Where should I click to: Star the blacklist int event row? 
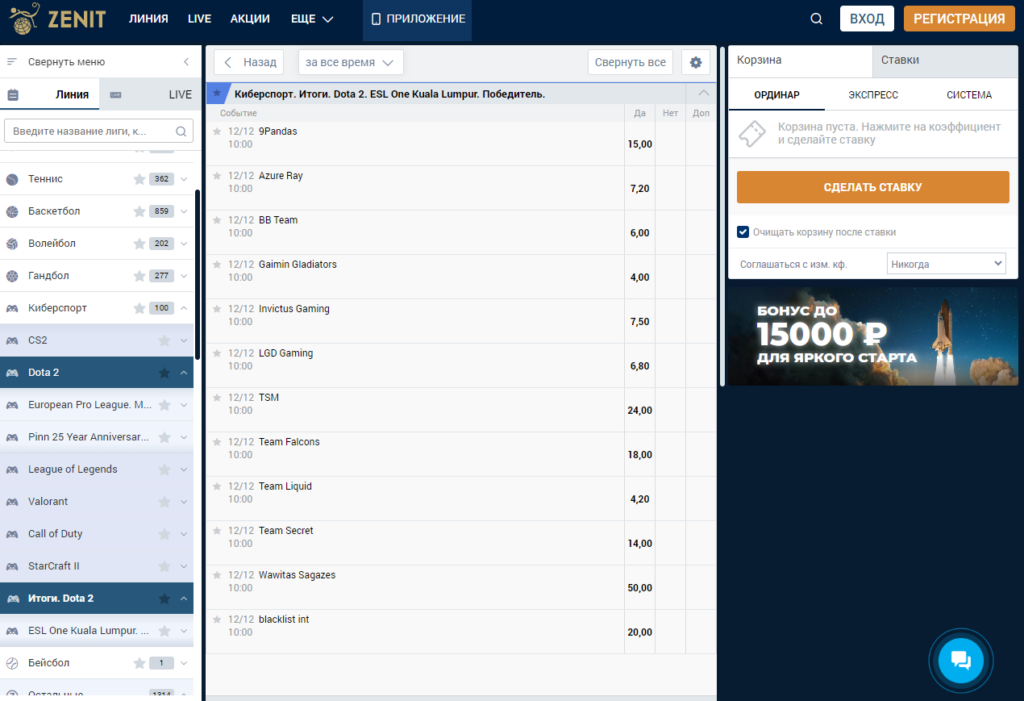[x=217, y=619]
